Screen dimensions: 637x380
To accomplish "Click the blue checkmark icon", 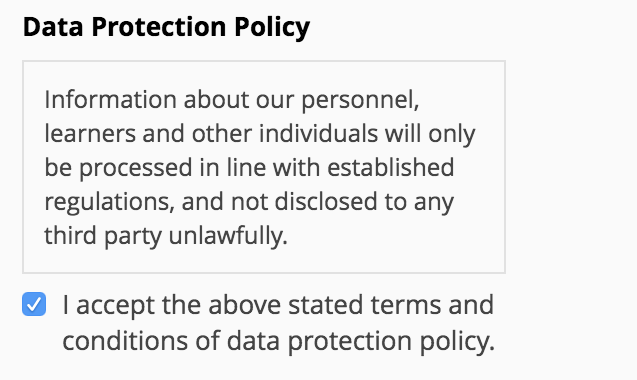I will click(34, 304).
